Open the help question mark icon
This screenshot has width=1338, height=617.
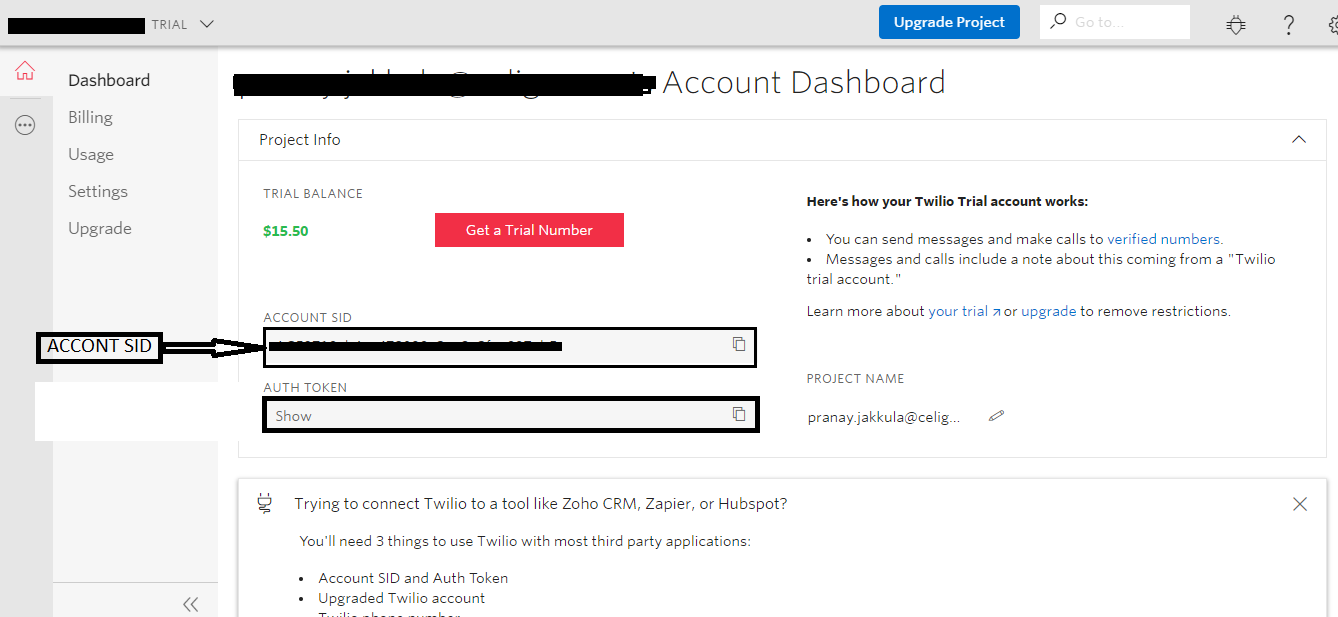(1289, 24)
